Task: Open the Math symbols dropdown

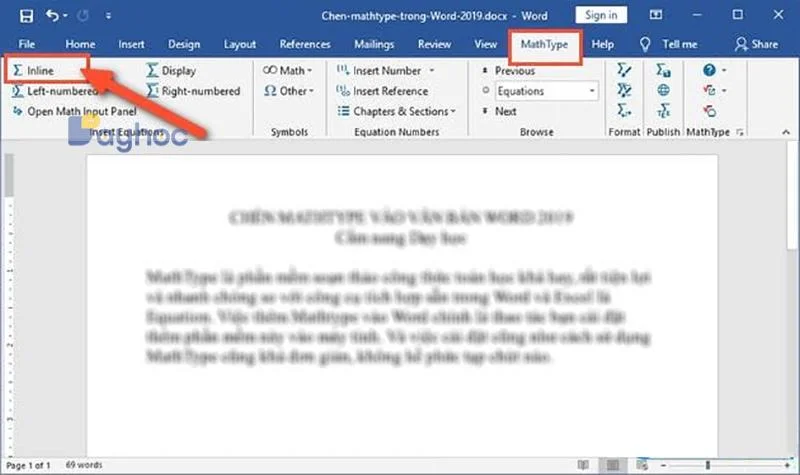Action: (287, 70)
